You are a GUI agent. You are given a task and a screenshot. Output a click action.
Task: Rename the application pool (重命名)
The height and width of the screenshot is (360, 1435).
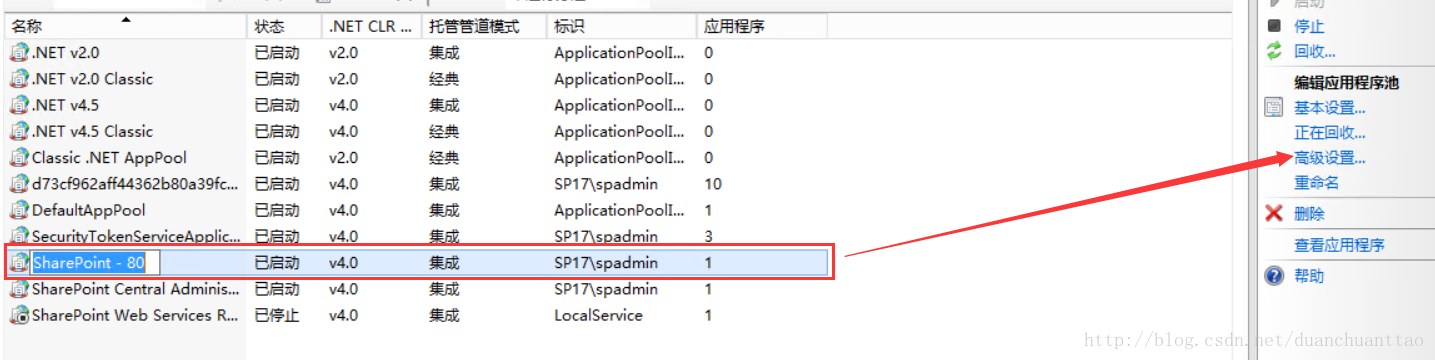1317,183
